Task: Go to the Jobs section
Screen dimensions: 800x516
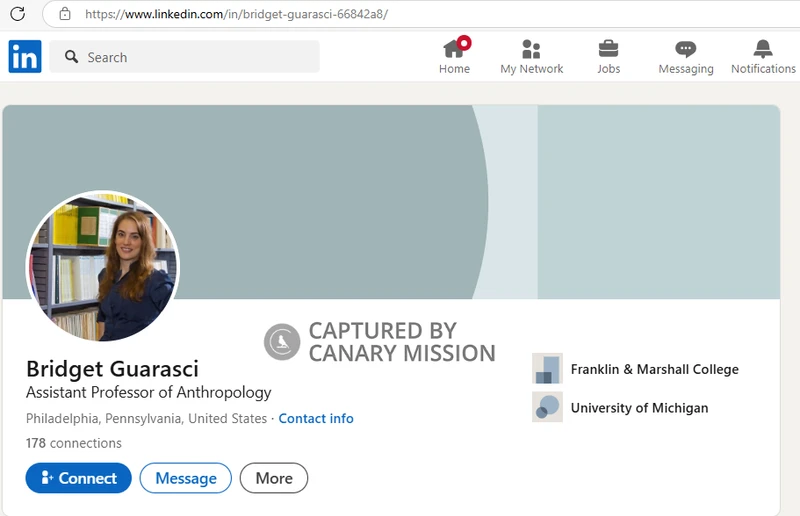Action: click(x=608, y=57)
